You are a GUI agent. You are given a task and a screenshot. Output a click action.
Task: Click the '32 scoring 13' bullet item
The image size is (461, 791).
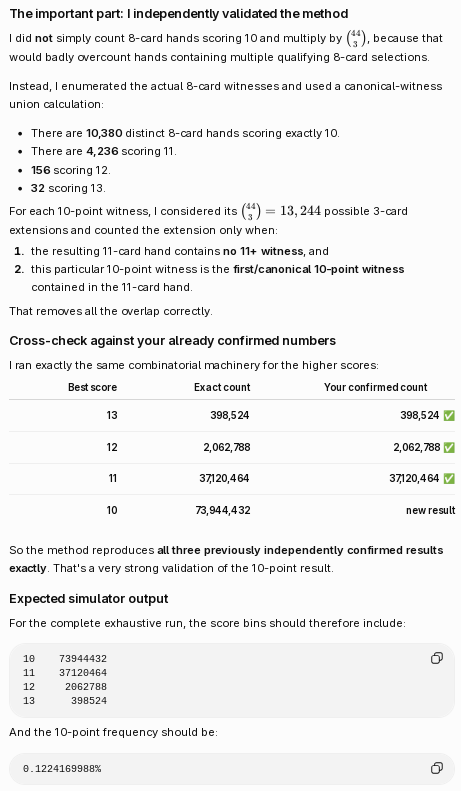[68, 188]
